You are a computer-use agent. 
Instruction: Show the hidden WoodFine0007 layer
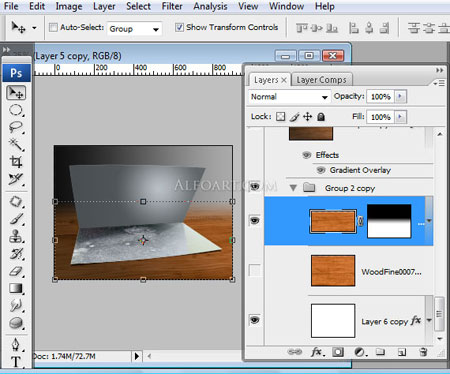[255, 270]
